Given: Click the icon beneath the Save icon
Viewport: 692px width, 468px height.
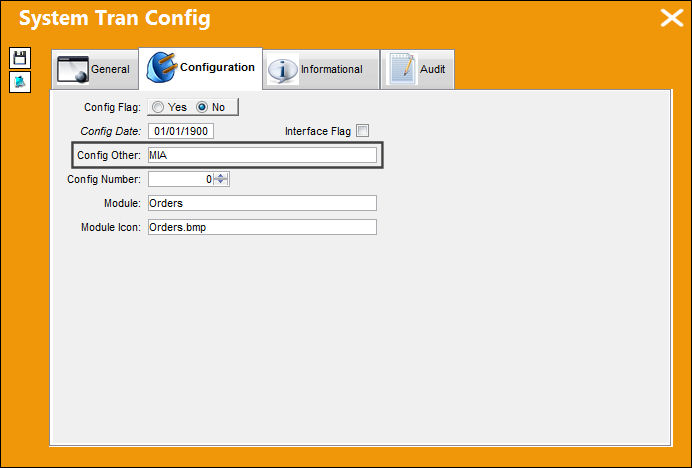Looking at the screenshot, I should 20,82.
